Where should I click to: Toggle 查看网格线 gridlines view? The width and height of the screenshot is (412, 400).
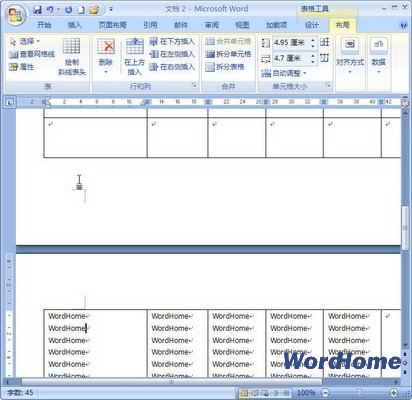[x=32, y=54]
